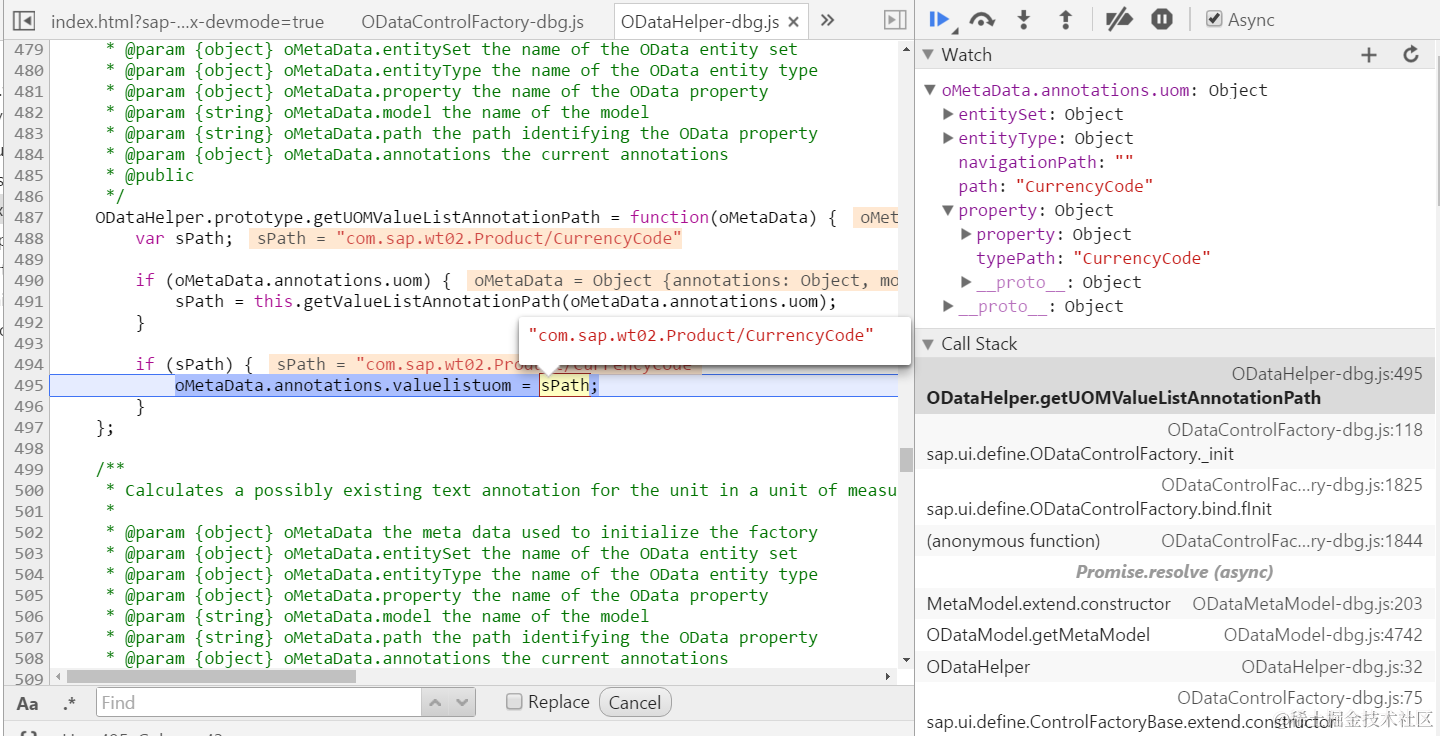1440x736 pixels.
Task: Cancel the find bar
Action: coord(635,703)
